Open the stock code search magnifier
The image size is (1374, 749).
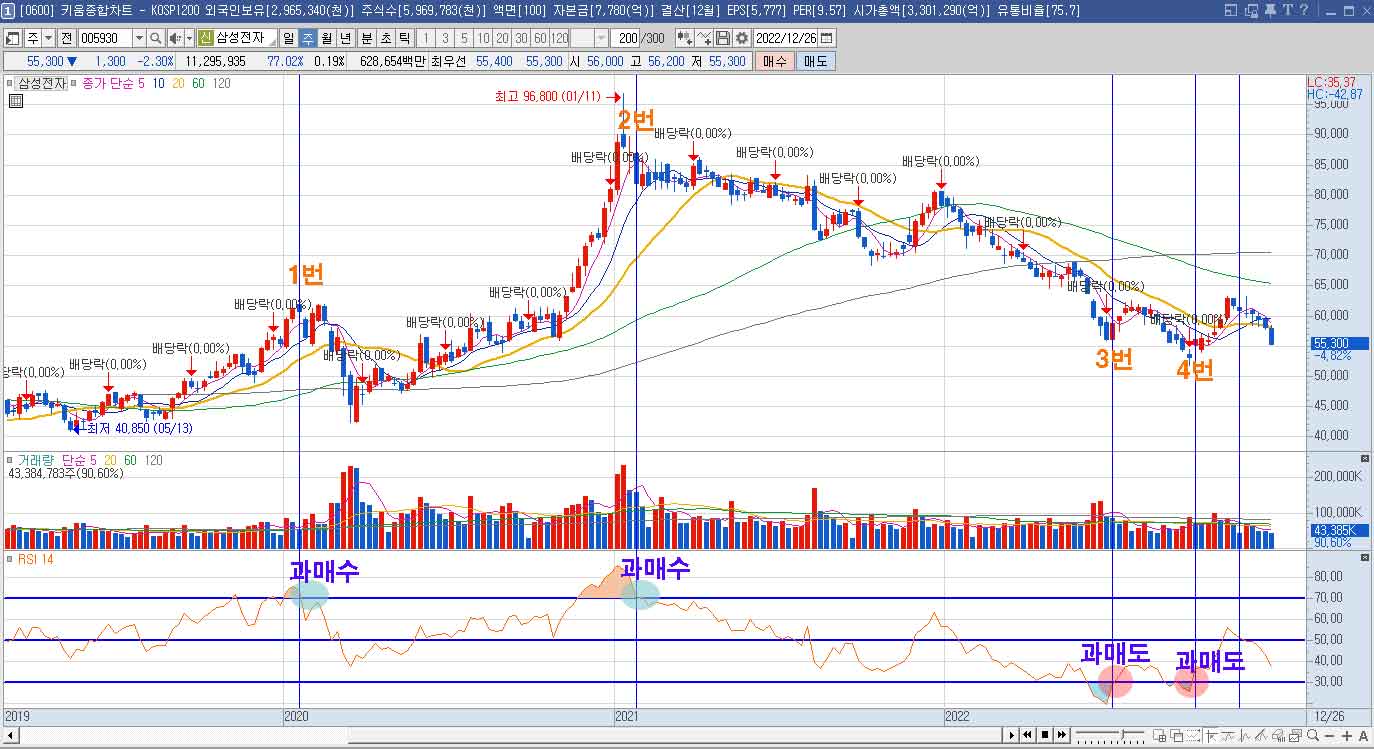(156, 38)
